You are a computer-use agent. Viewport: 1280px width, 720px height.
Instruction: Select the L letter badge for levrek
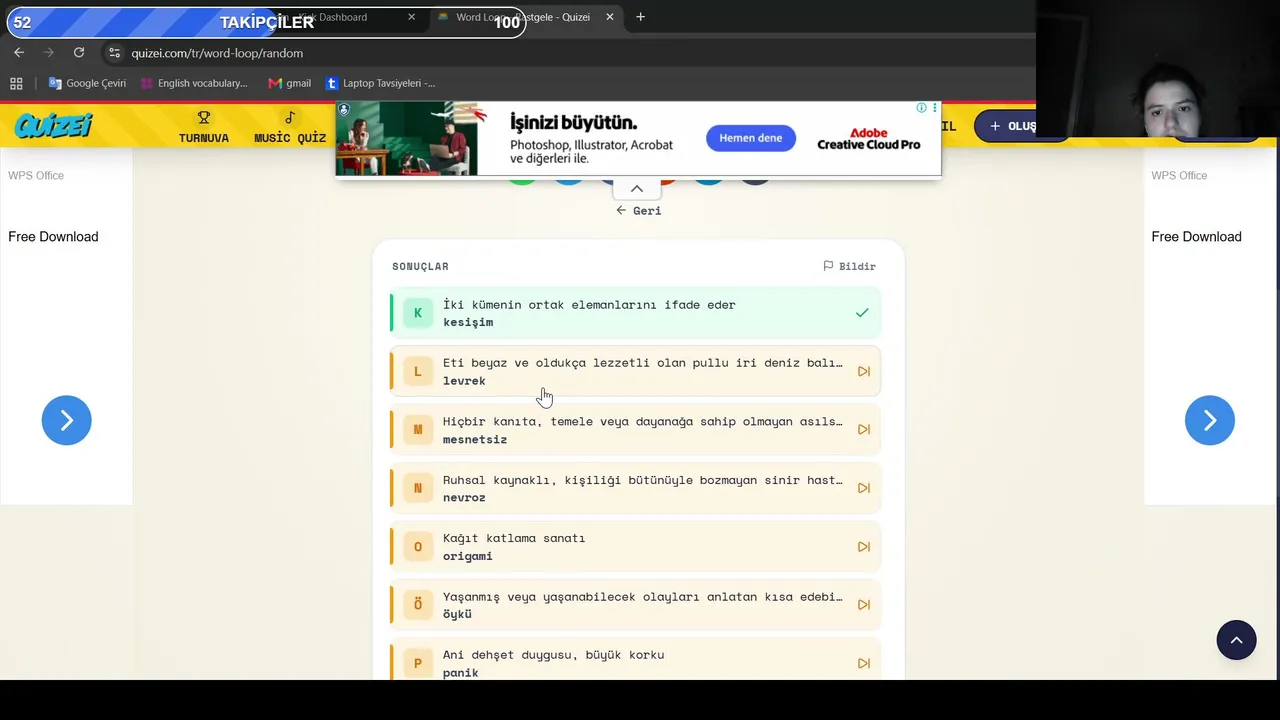(418, 371)
